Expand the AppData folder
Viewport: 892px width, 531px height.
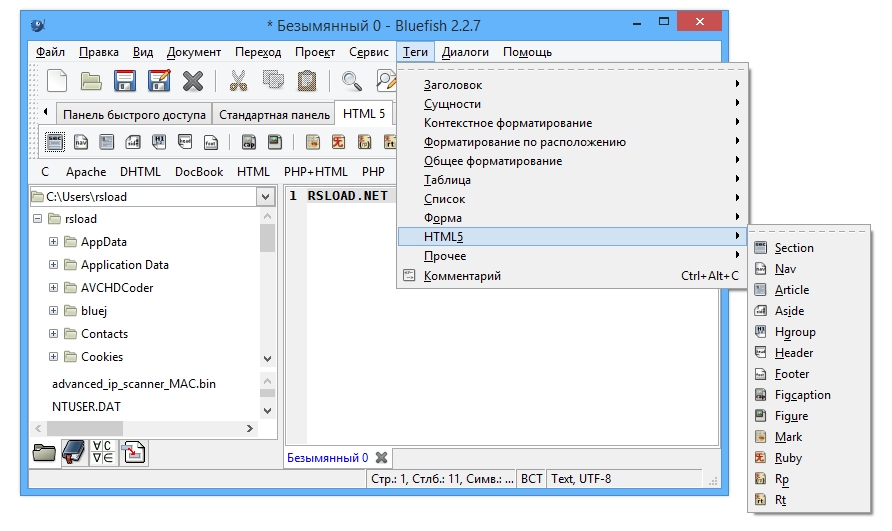pos(53,242)
